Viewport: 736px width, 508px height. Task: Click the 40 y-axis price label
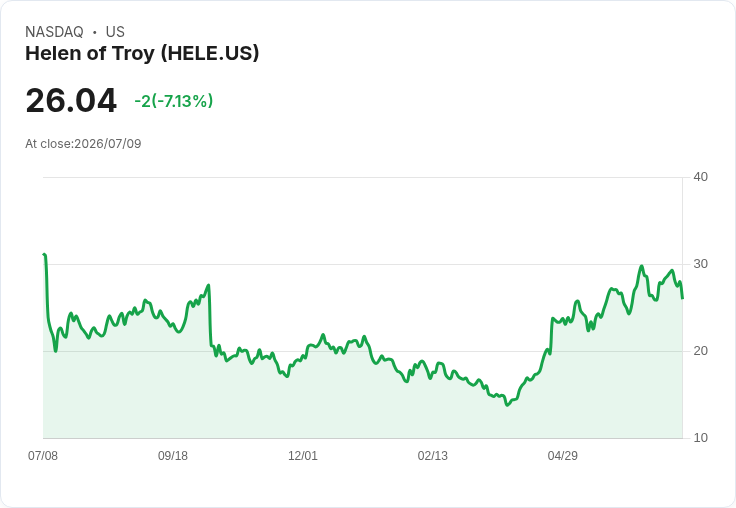700,177
